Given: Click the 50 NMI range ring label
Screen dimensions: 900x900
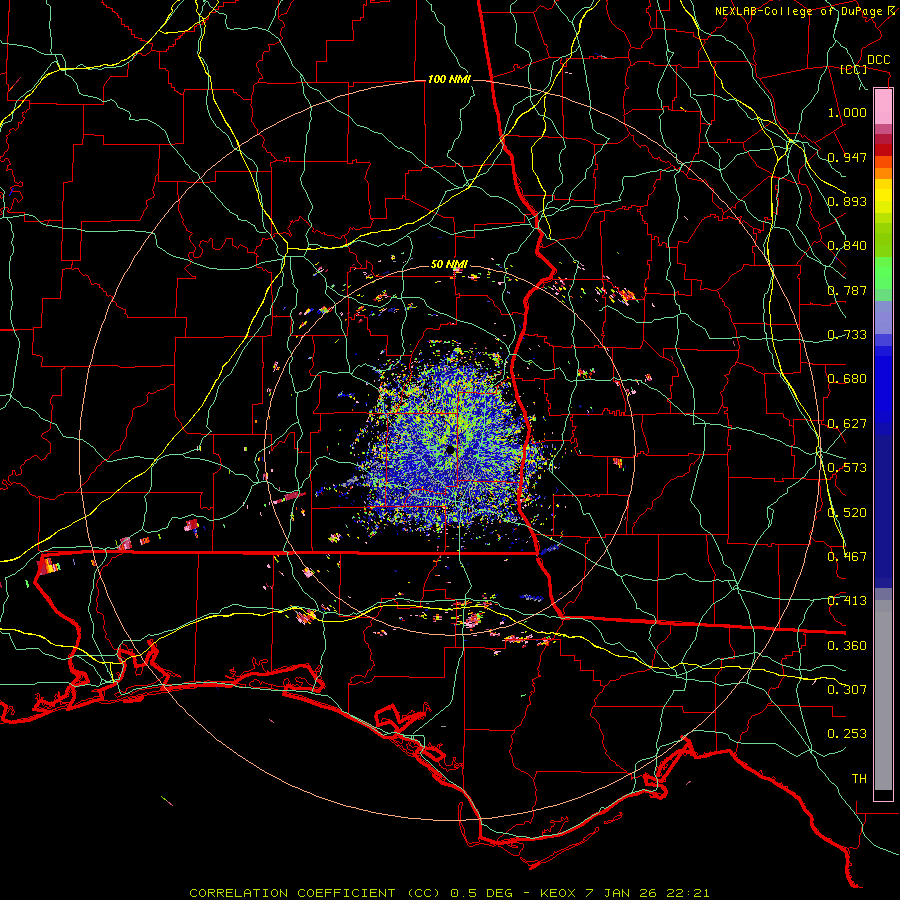Looking at the screenshot, I should (449, 265).
